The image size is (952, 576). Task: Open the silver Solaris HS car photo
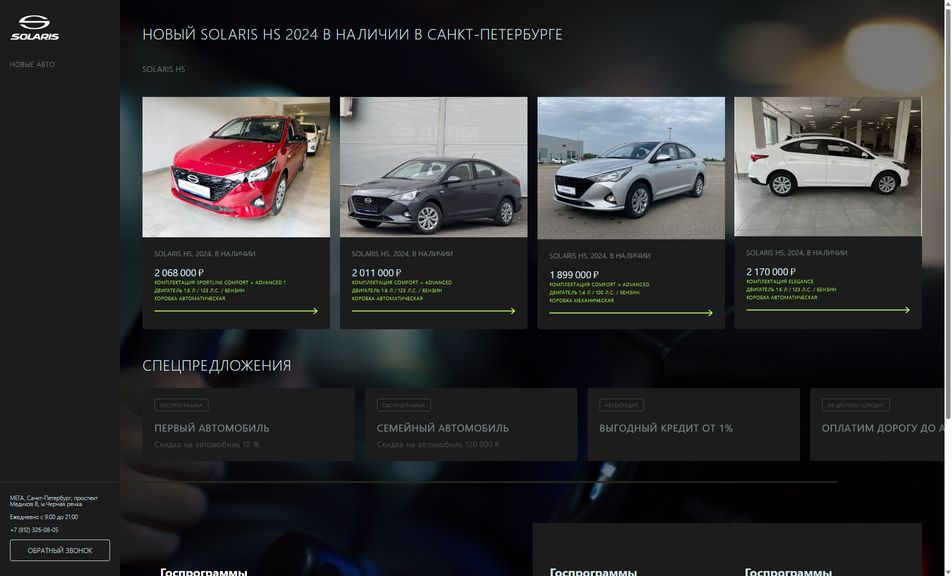tap(631, 168)
